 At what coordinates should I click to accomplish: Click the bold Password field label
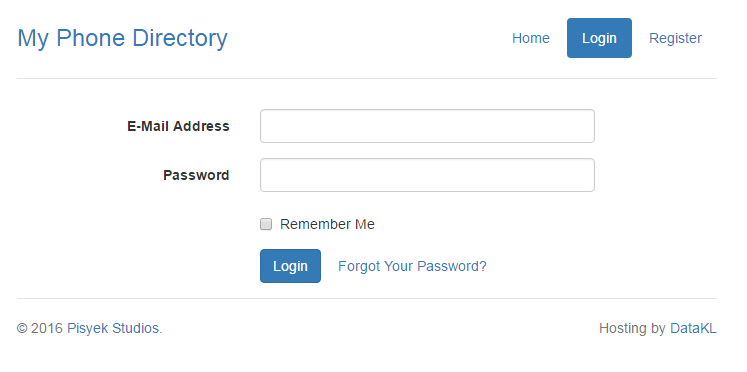(x=196, y=175)
